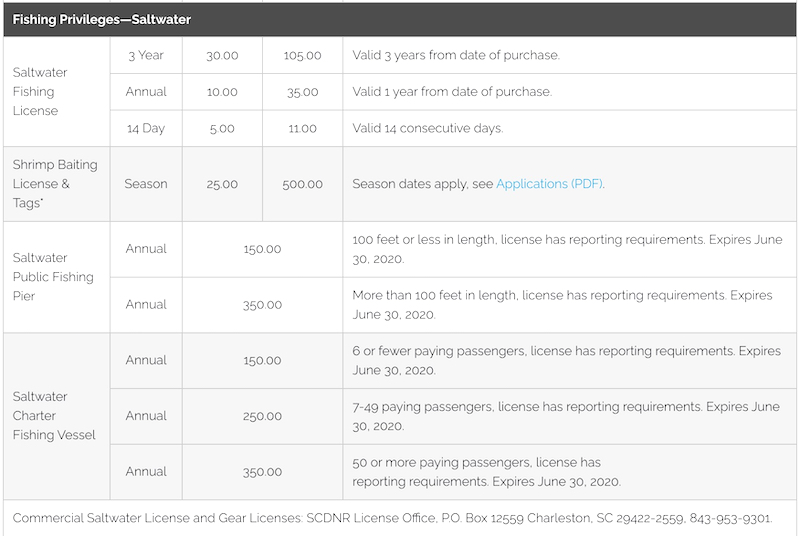Select the 105.00 price cell
This screenshot has width=800, height=536.
pos(301,55)
